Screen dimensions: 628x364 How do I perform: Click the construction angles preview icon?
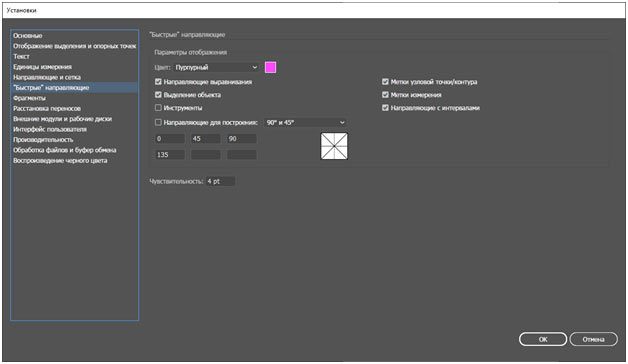coord(334,146)
